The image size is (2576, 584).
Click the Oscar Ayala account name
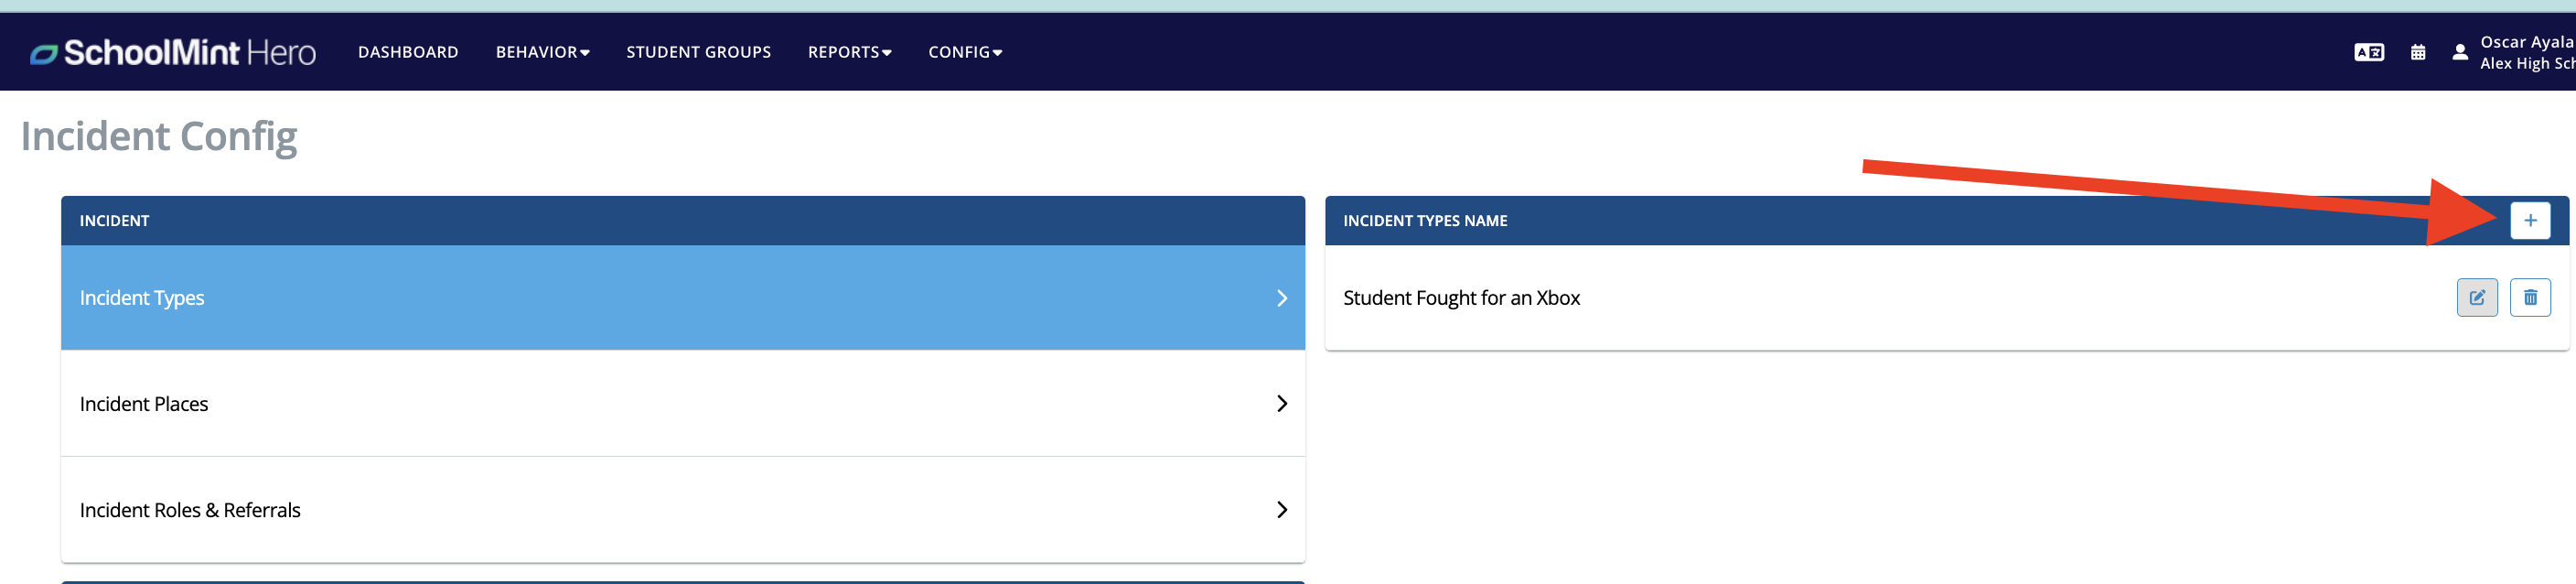[2526, 42]
